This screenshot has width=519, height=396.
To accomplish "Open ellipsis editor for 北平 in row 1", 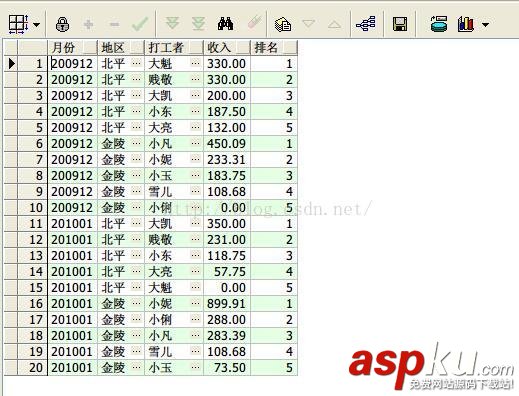I will (136, 62).
